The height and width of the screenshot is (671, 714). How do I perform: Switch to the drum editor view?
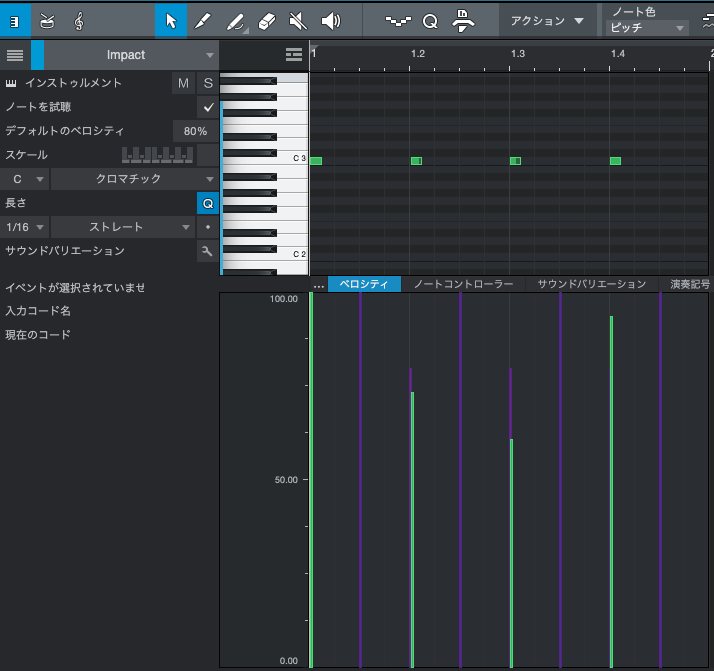pos(47,20)
